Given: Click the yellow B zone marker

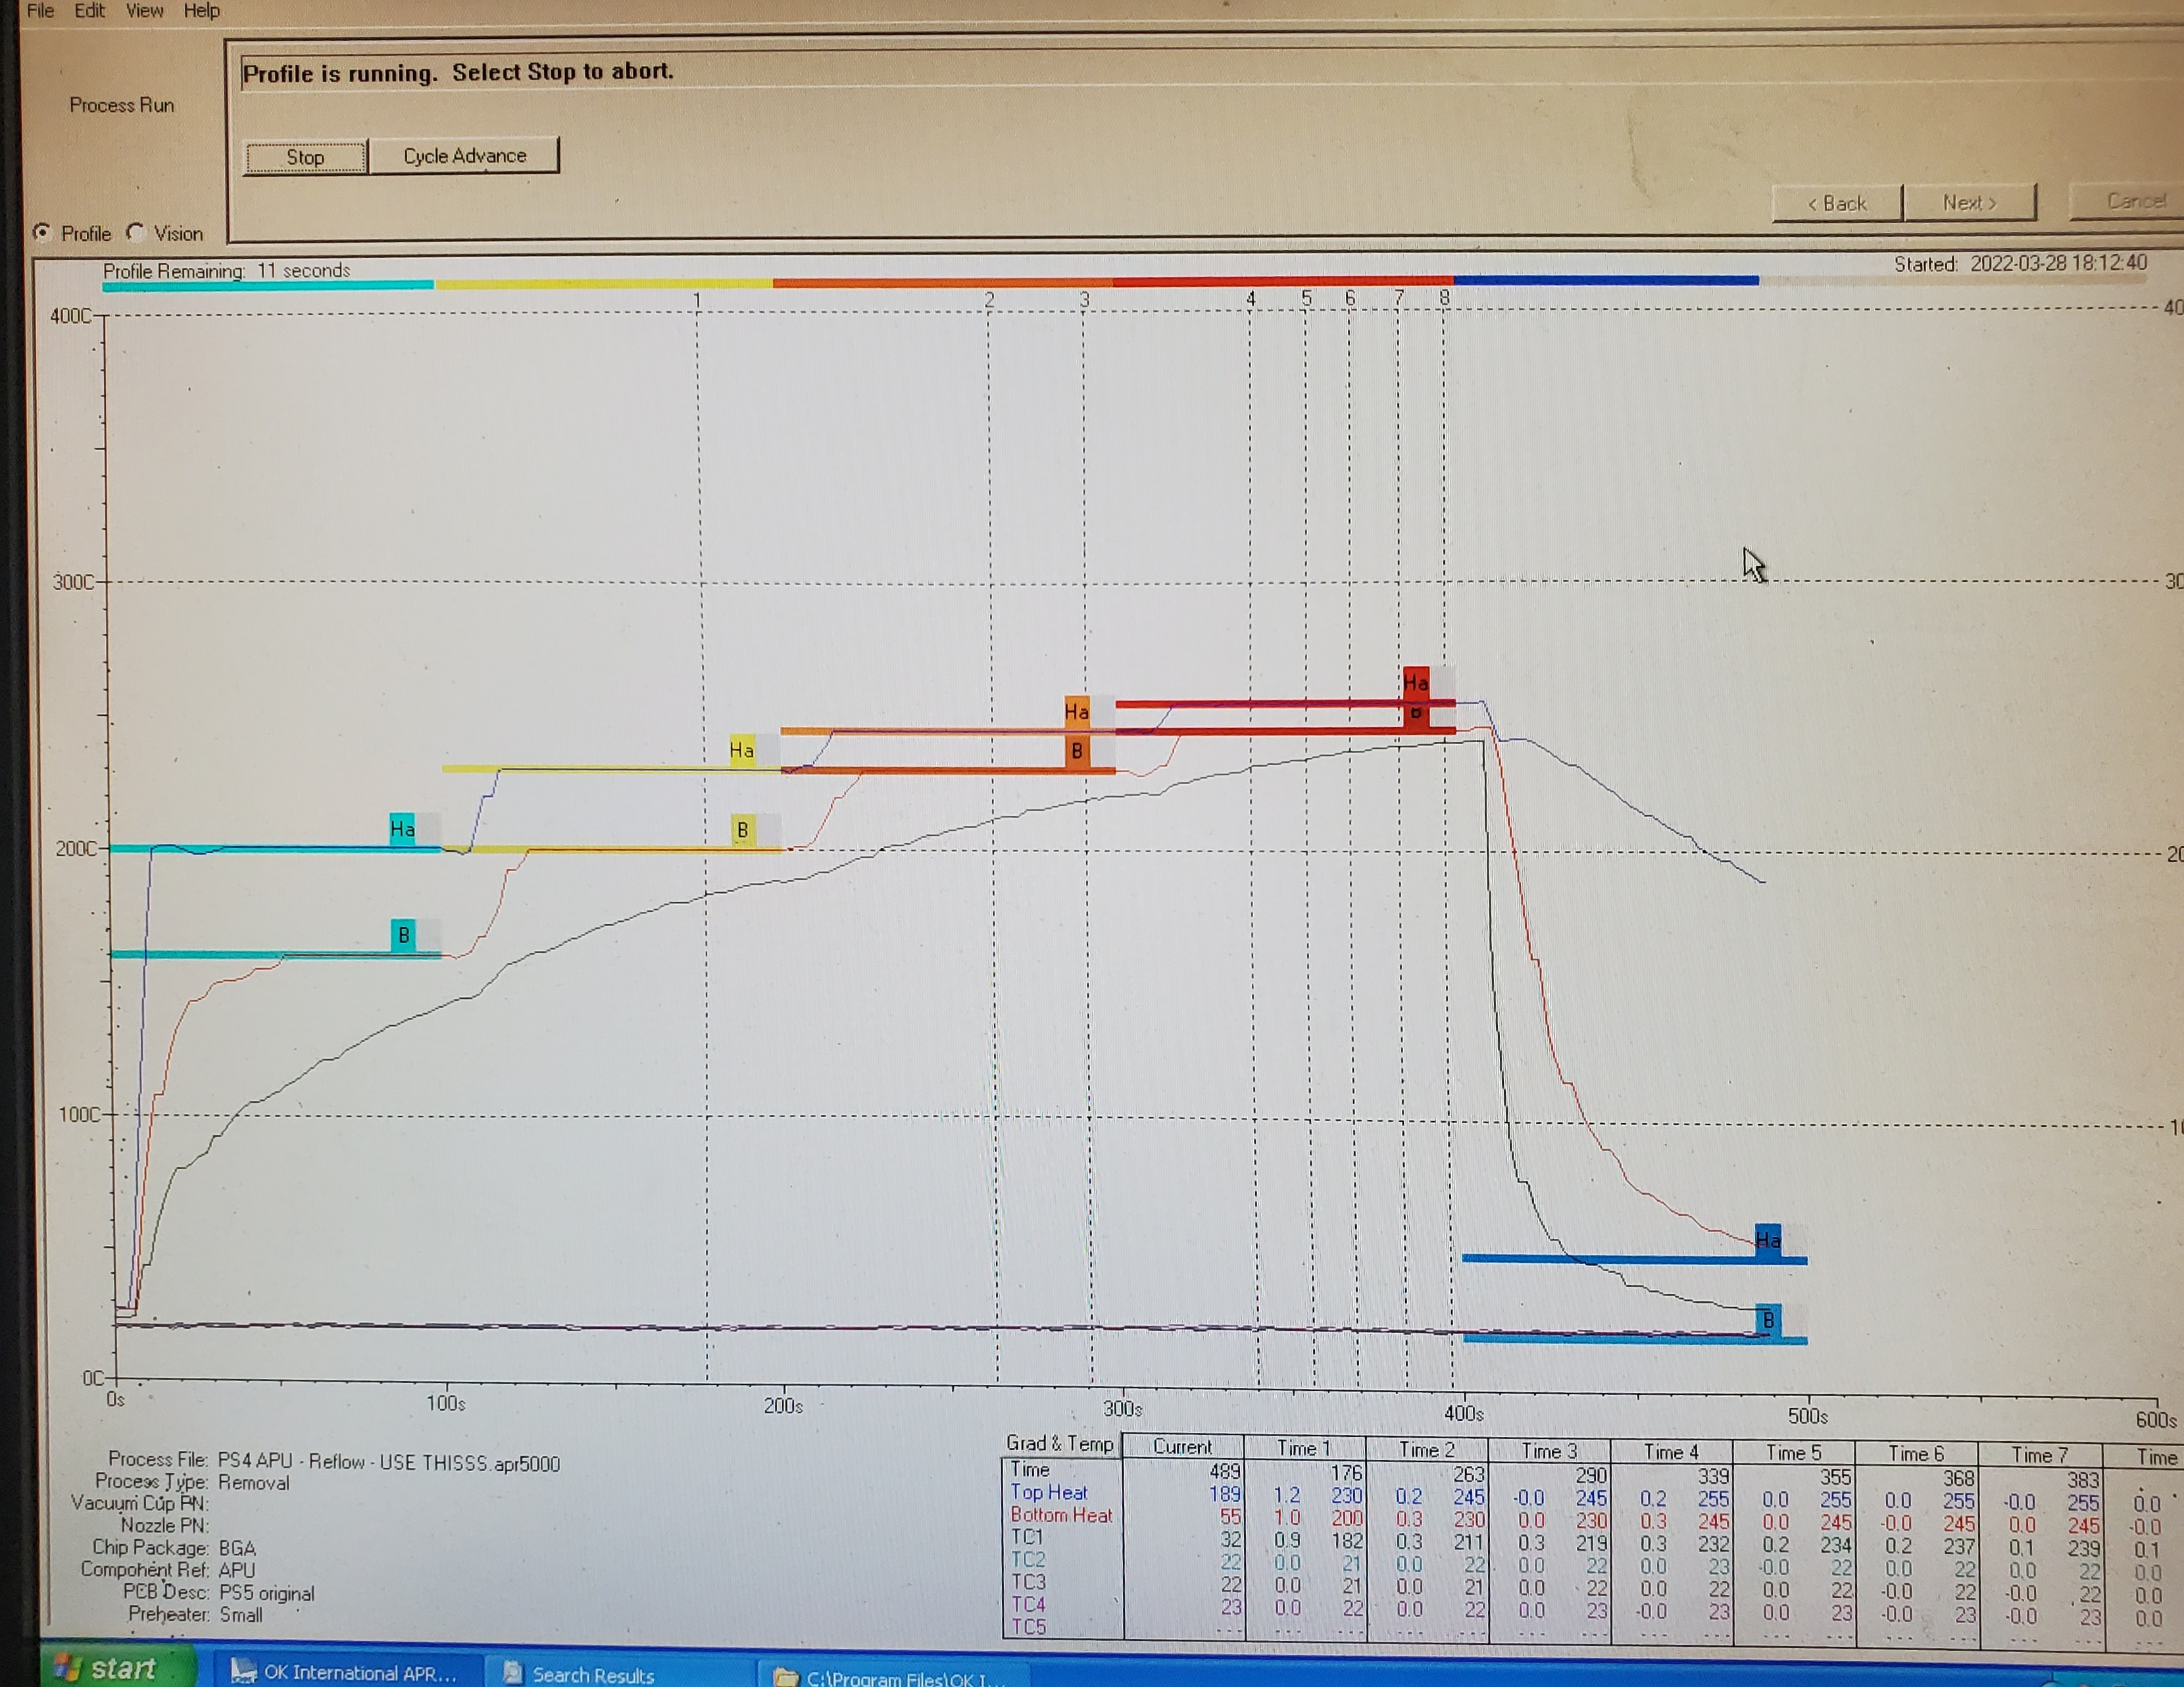Looking at the screenshot, I should coord(742,829).
